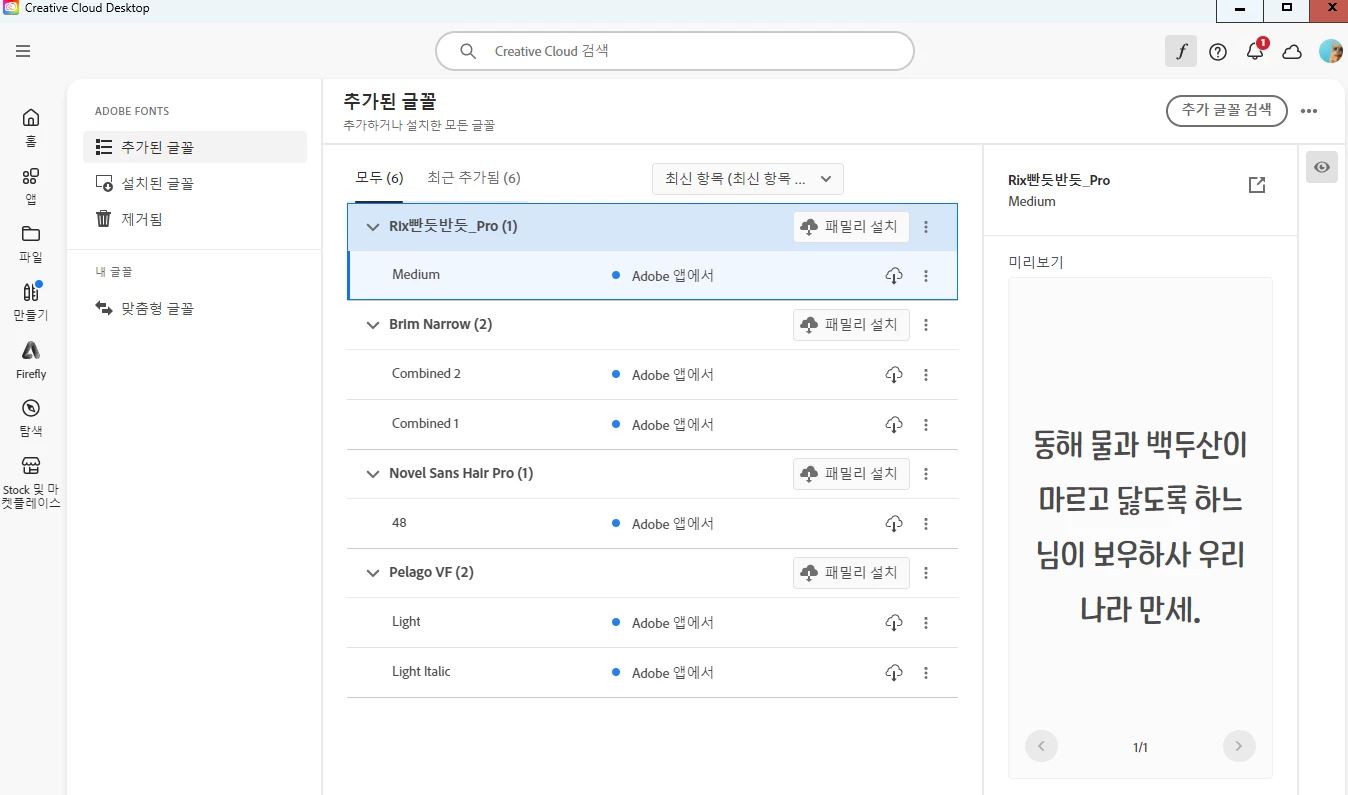Go to Home in the sidebar
The width and height of the screenshot is (1348, 795).
31,127
